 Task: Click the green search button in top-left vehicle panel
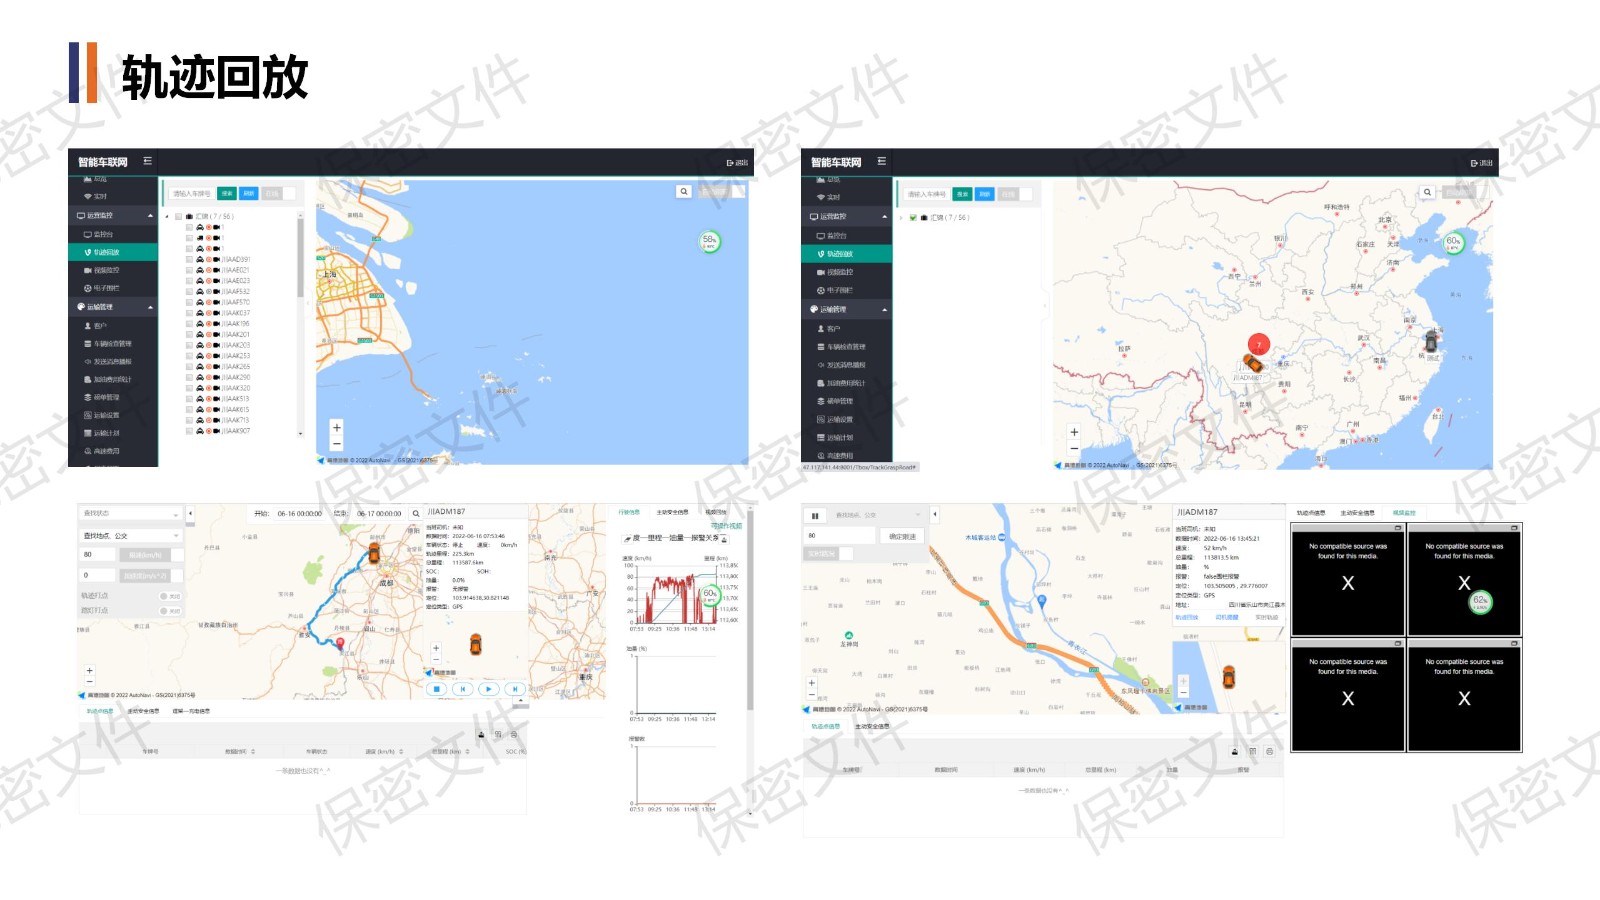click(227, 194)
